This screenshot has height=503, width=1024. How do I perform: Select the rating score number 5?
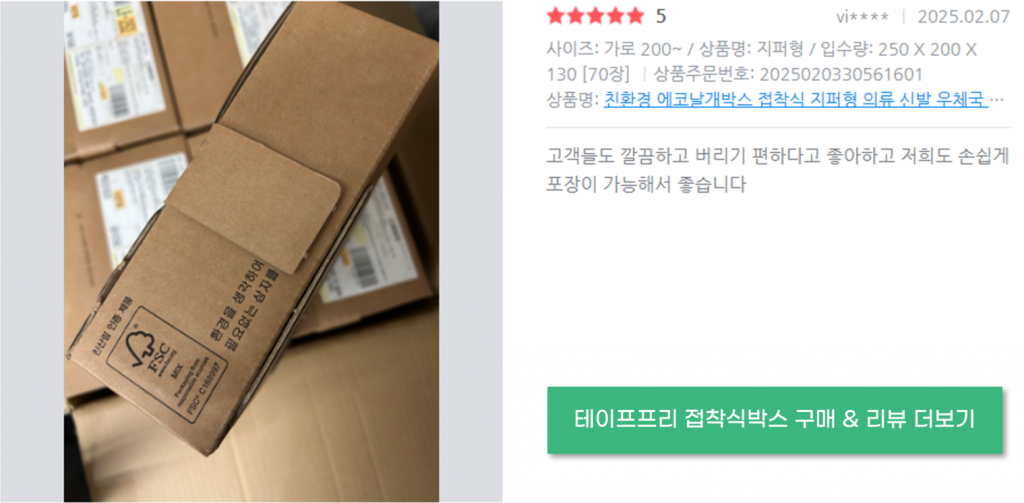point(661,16)
